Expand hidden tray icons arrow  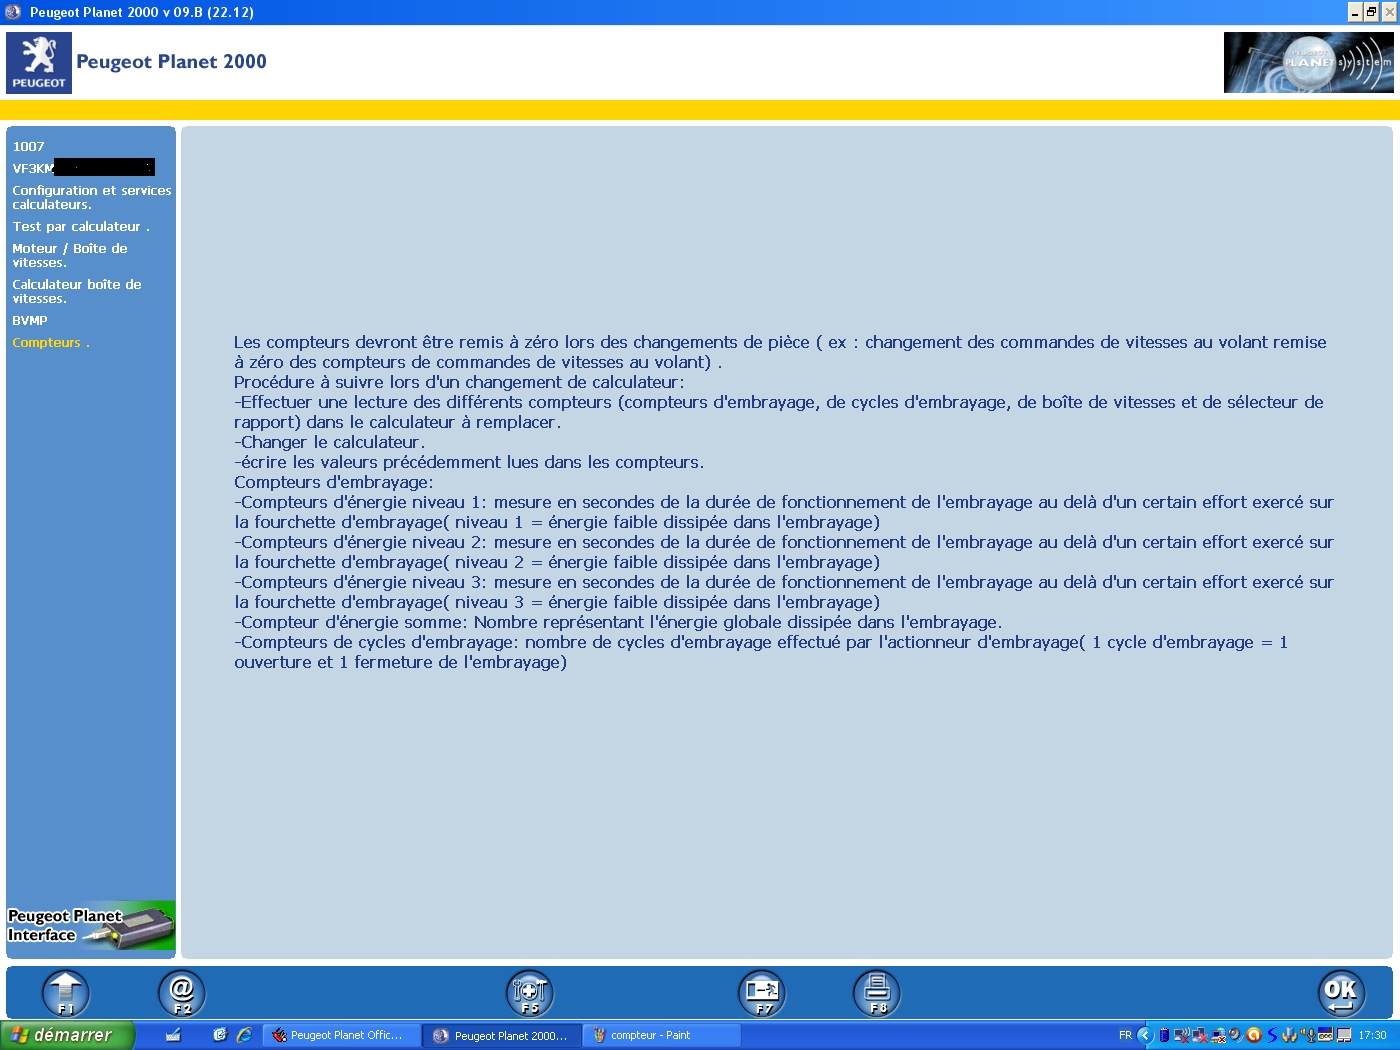coord(1145,1035)
